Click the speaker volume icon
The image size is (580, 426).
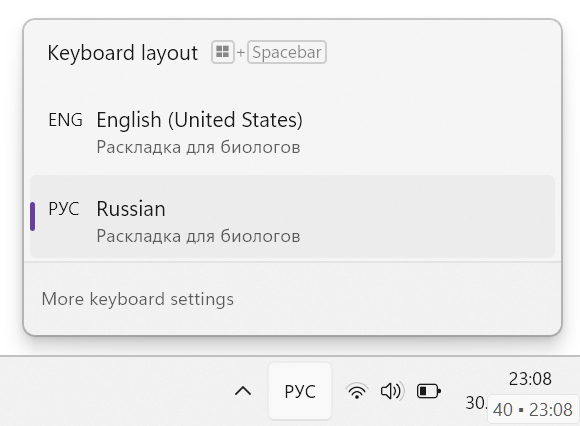click(391, 391)
